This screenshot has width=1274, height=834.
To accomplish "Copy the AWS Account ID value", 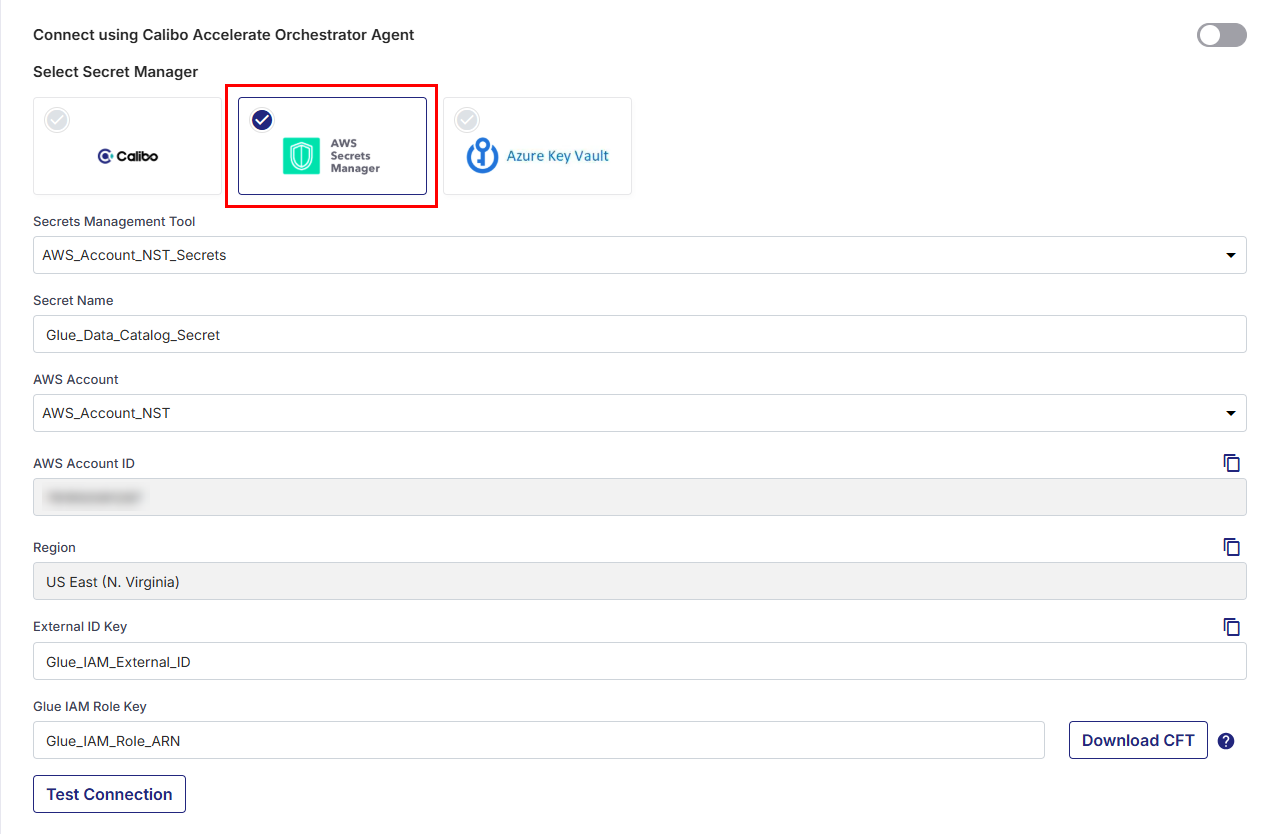I will pyautogui.click(x=1232, y=463).
